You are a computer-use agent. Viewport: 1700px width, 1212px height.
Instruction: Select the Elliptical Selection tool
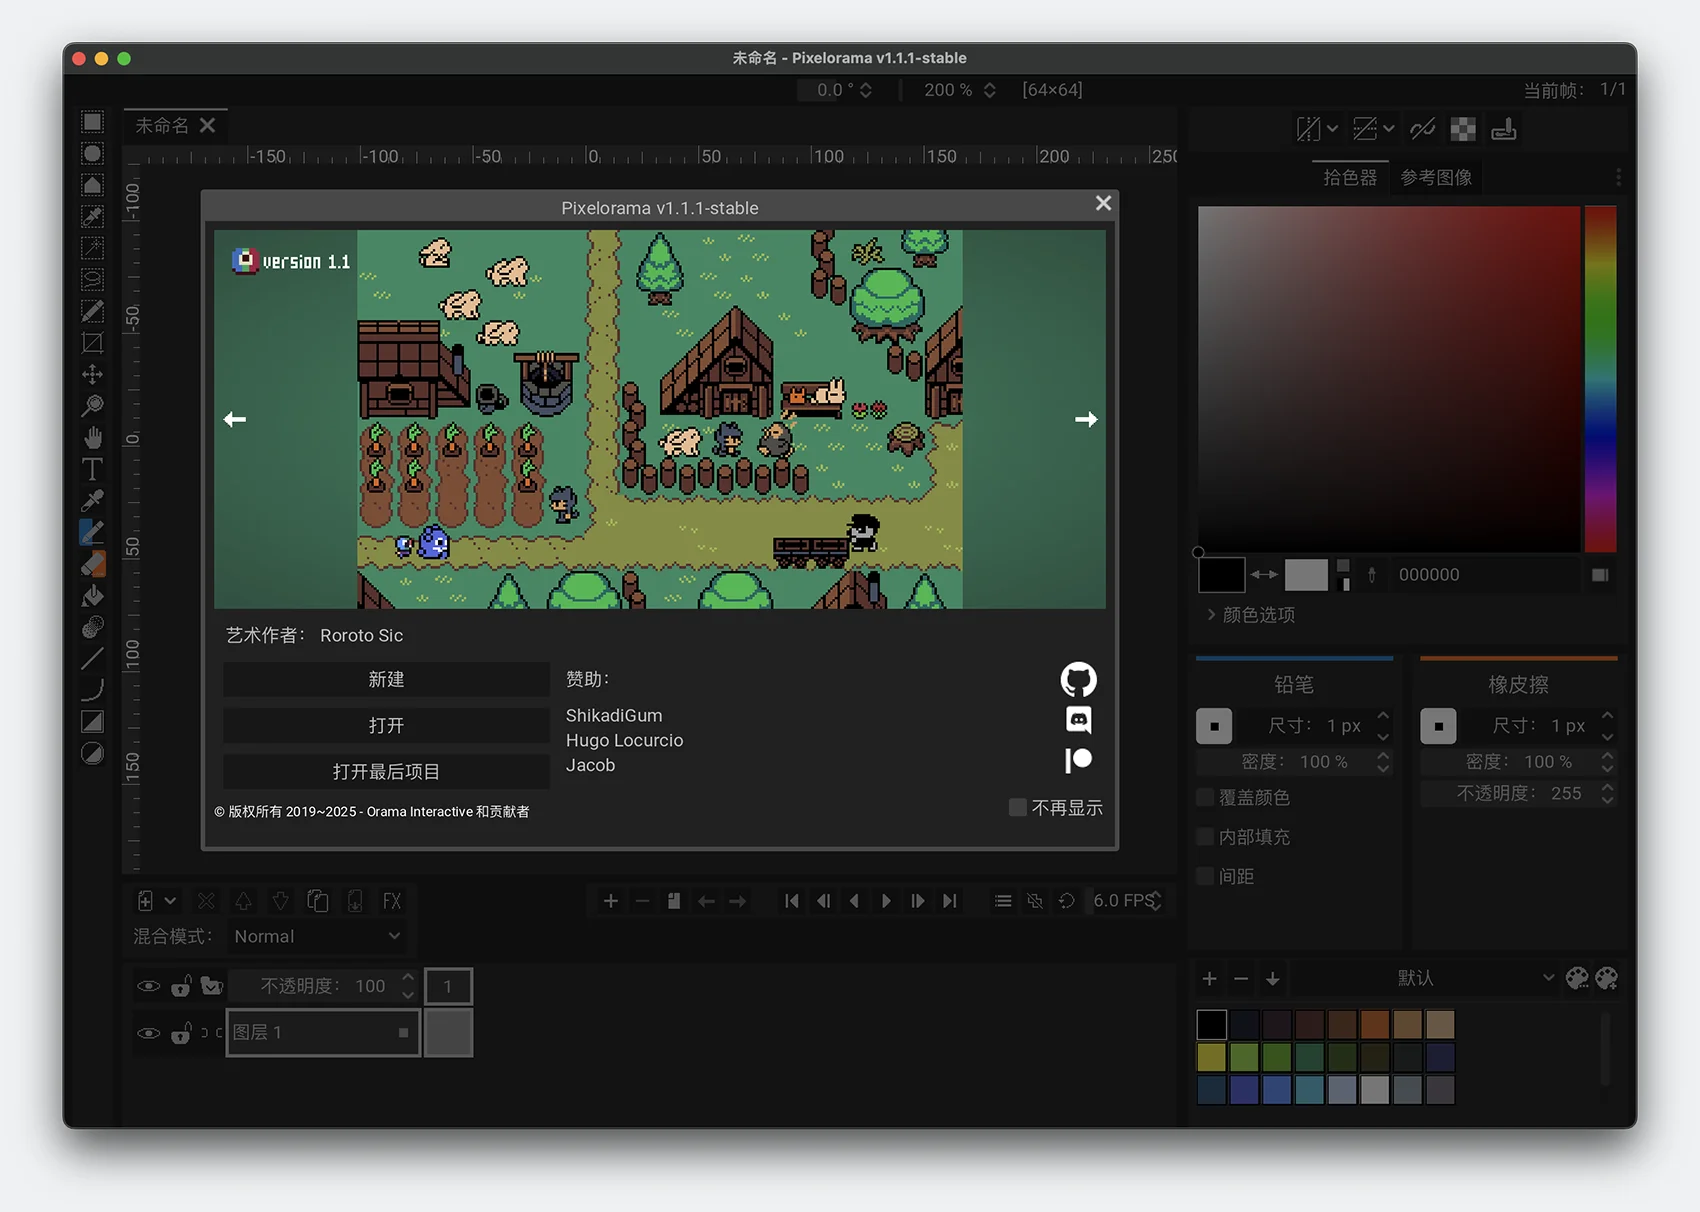click(x=92, y=153)
